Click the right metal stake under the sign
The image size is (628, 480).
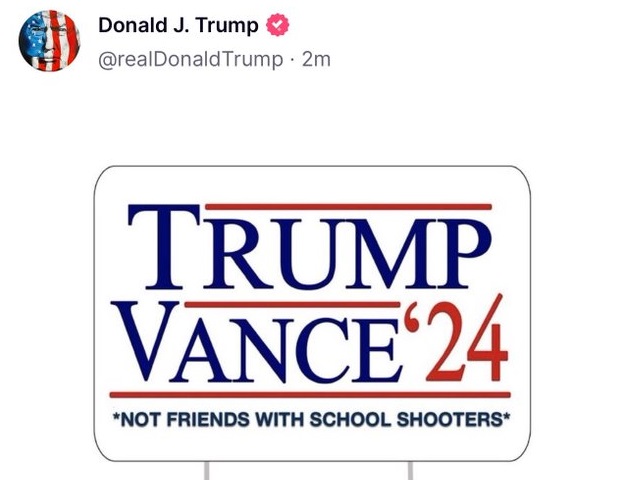(x=410, y=470)
